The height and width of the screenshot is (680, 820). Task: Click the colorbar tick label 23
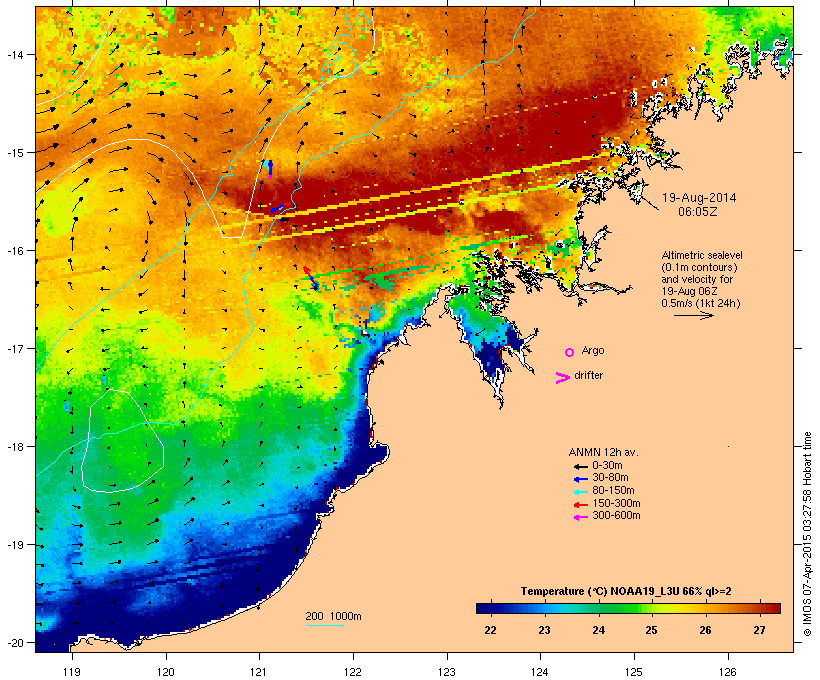tap(544, 630)
